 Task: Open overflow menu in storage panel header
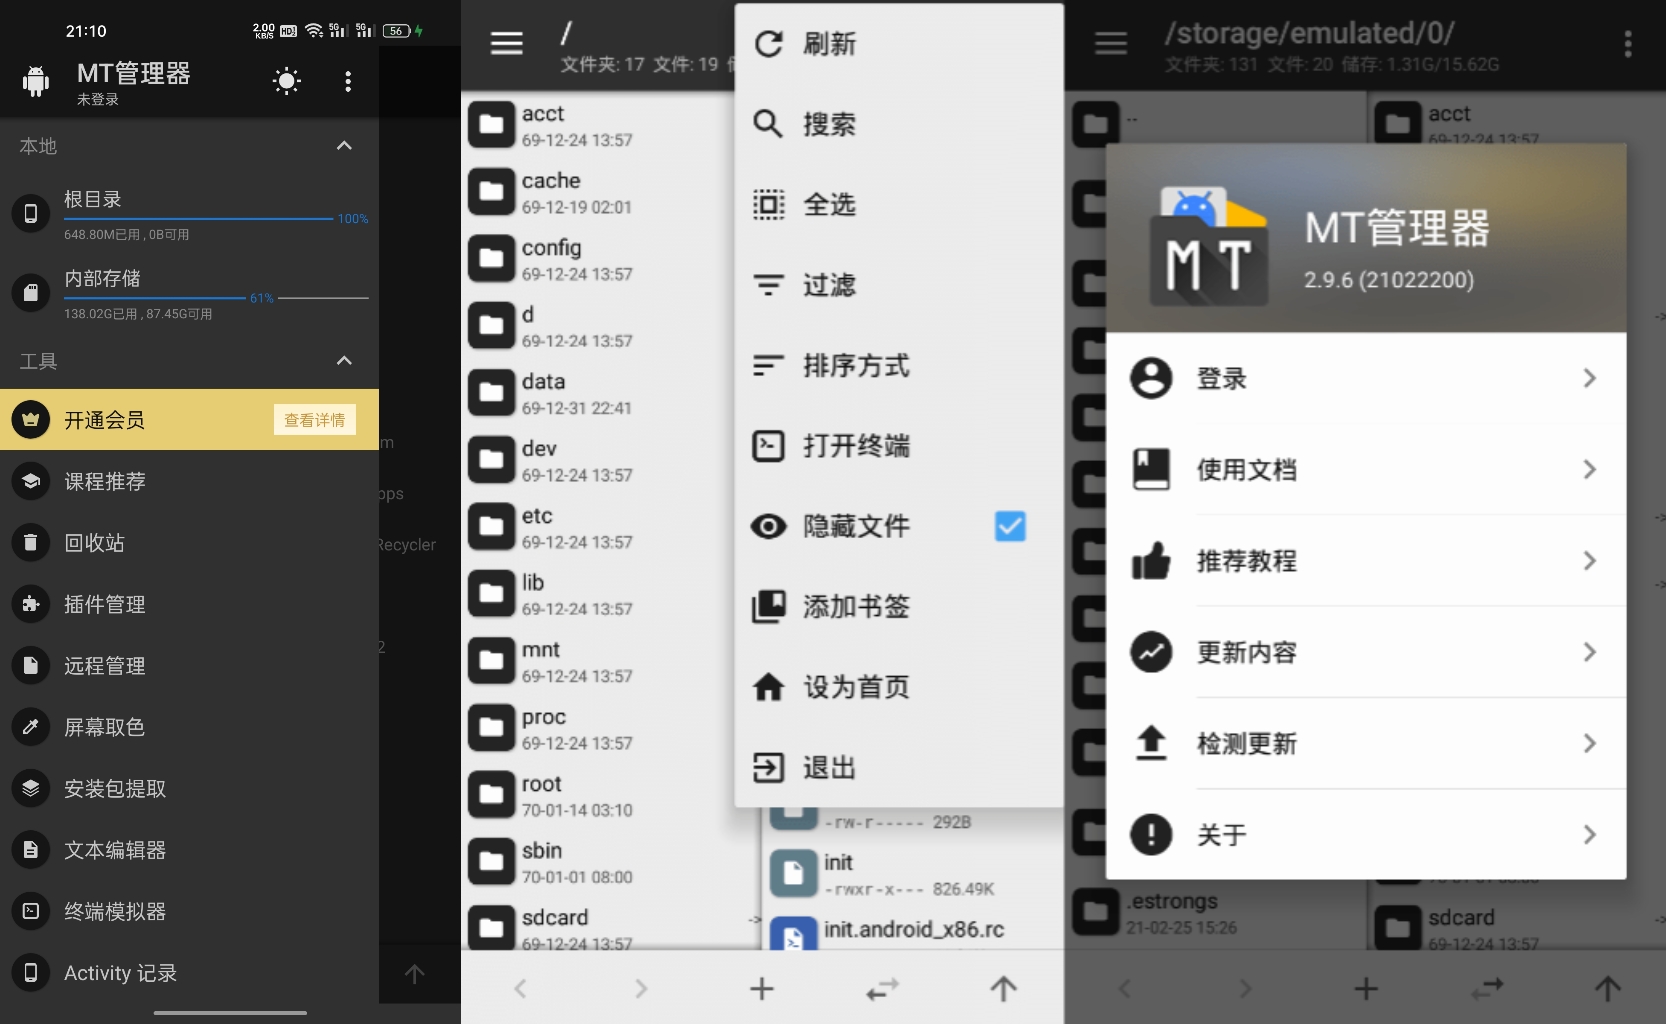1628,43
